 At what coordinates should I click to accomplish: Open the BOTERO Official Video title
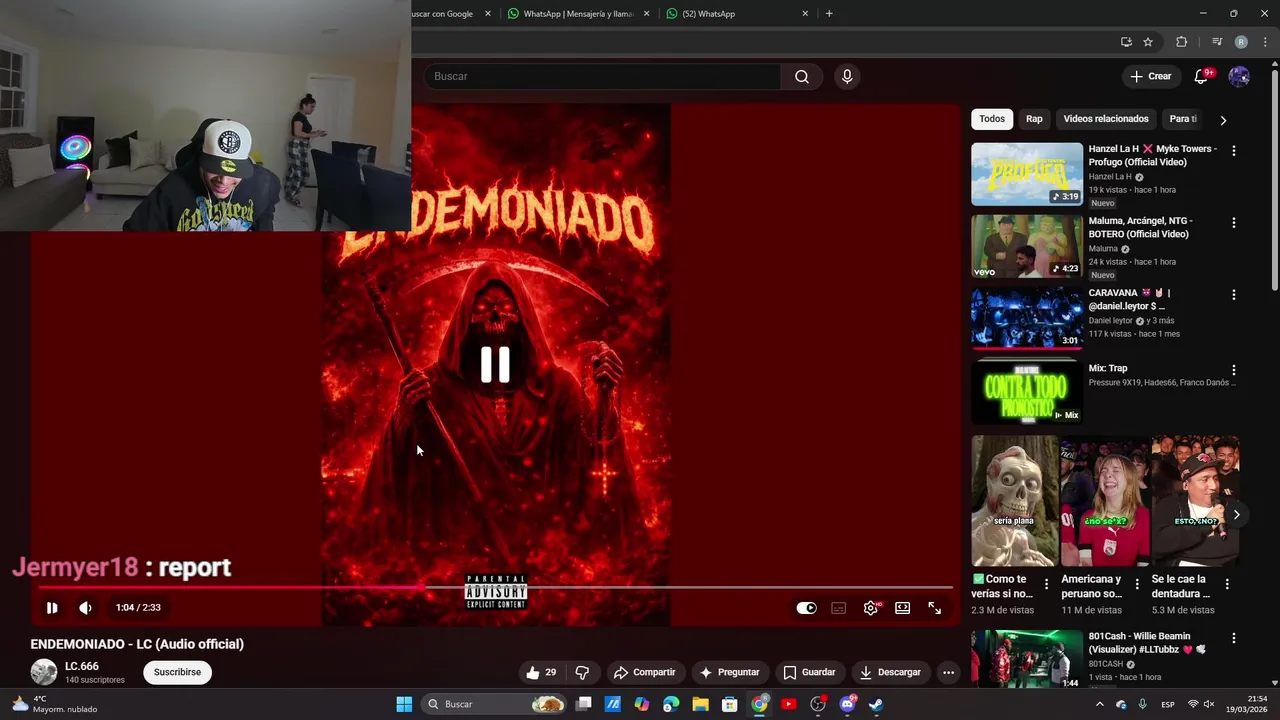(x=1140, y=227)
